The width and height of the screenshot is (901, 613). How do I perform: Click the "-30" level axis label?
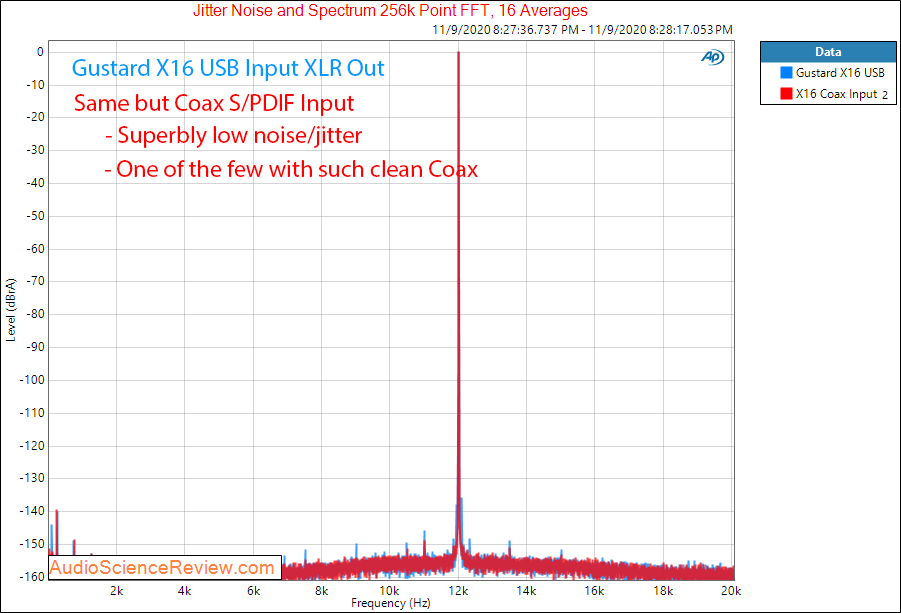click(36, 150)
